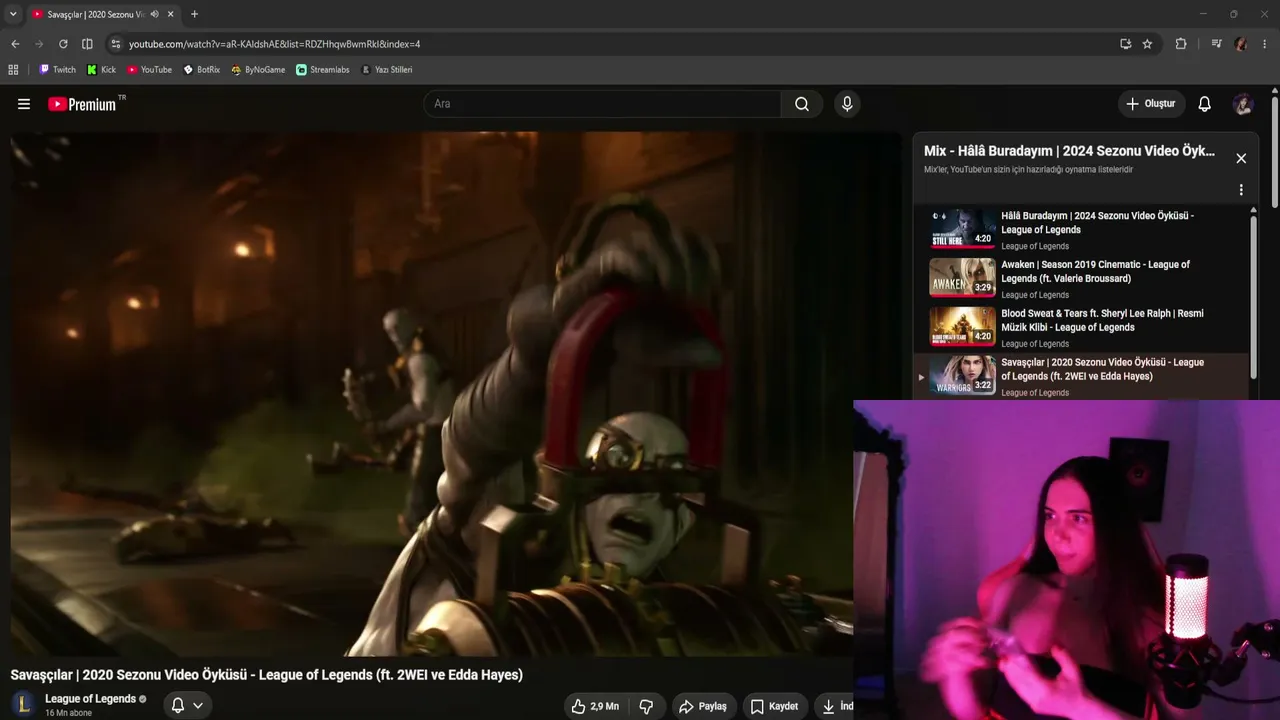Open the YouTube bookmark
This screenshot has width=1280, height=720.
(x=149, y=70)
